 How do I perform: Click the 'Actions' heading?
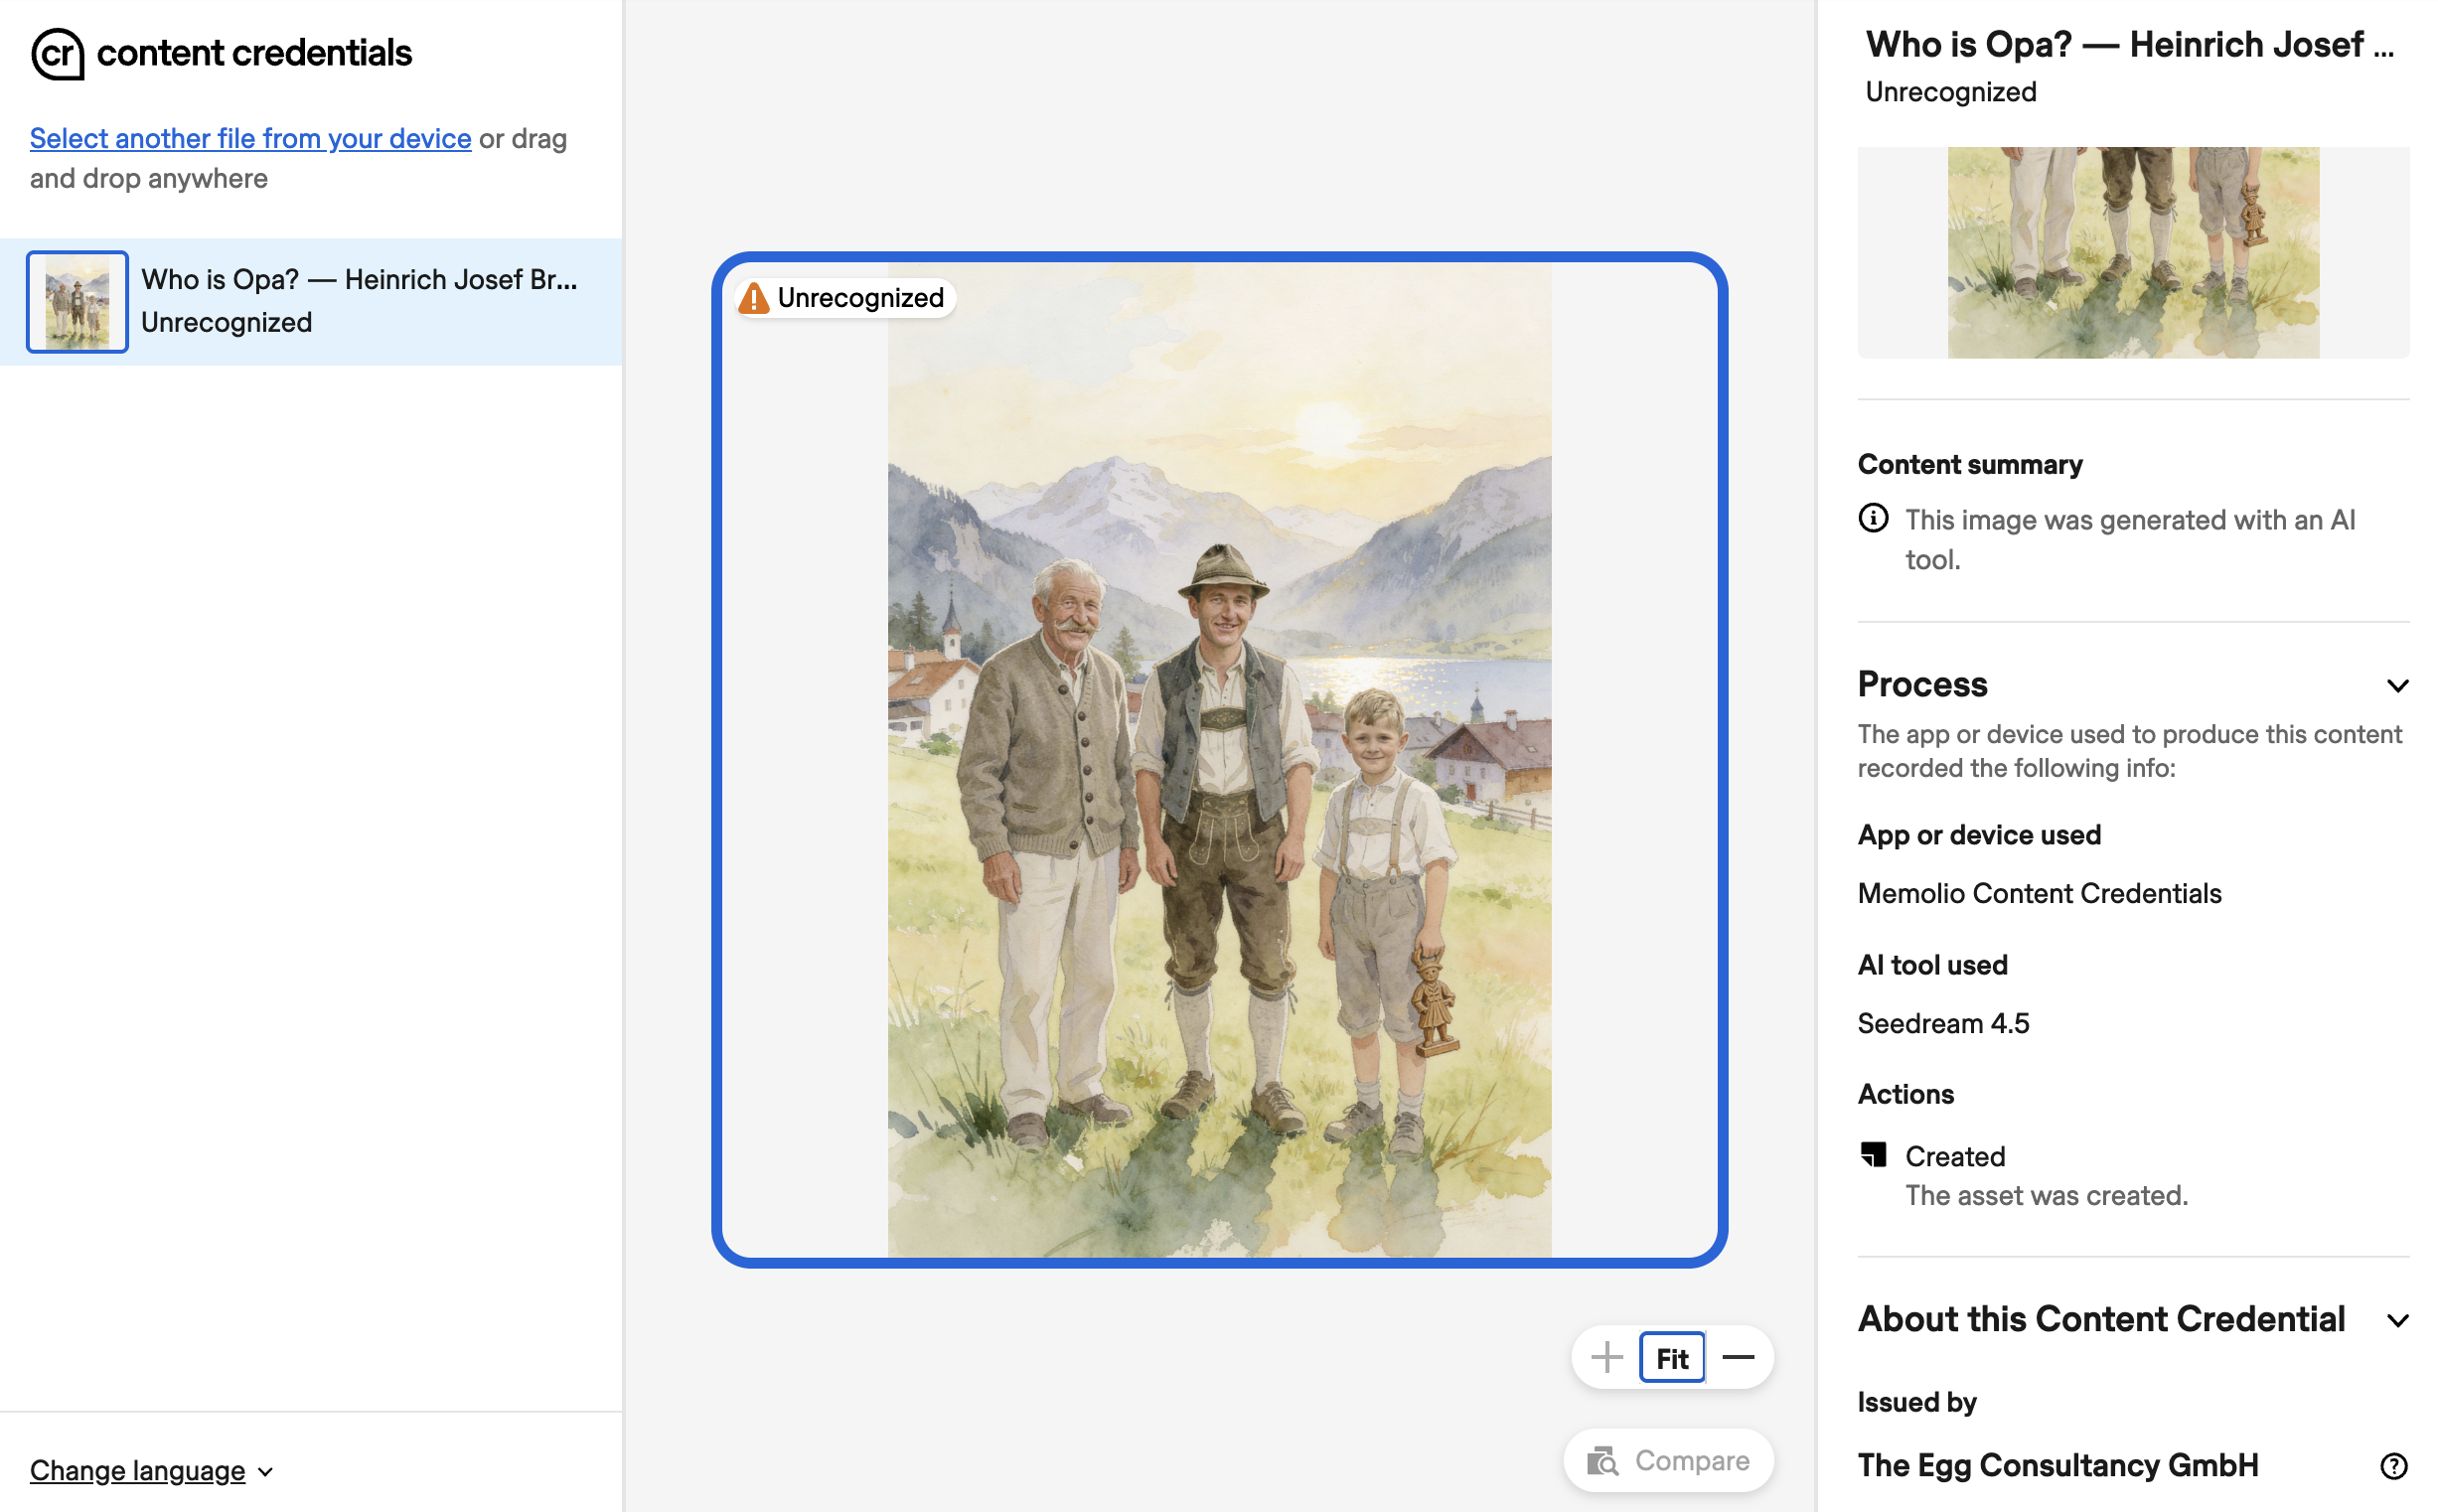[1905, 1094]
